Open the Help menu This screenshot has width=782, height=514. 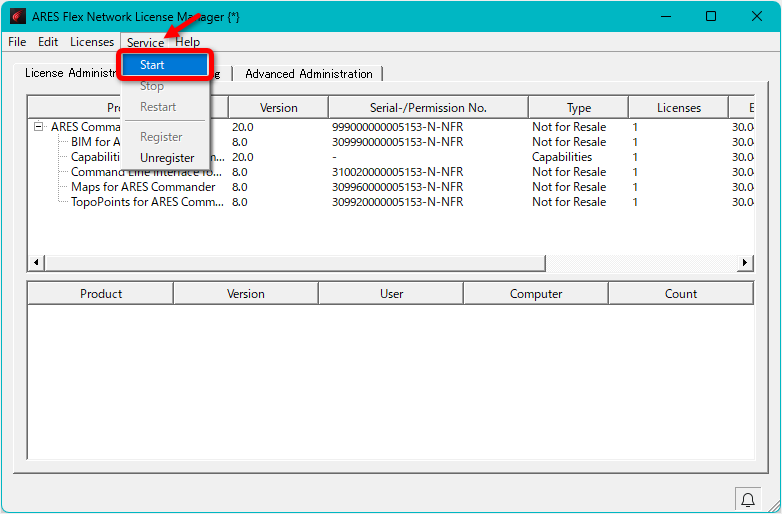[188, 42]
